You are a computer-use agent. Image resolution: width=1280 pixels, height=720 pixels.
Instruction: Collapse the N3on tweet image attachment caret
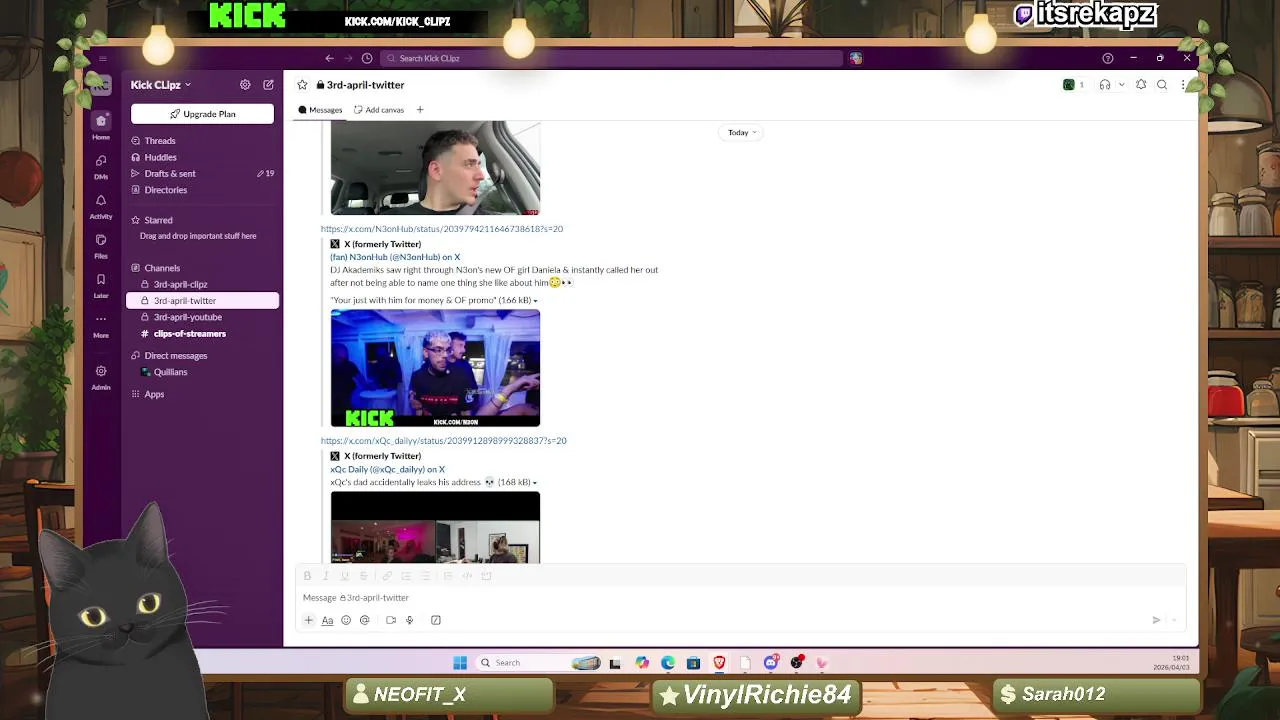click(x=535, y=301)
